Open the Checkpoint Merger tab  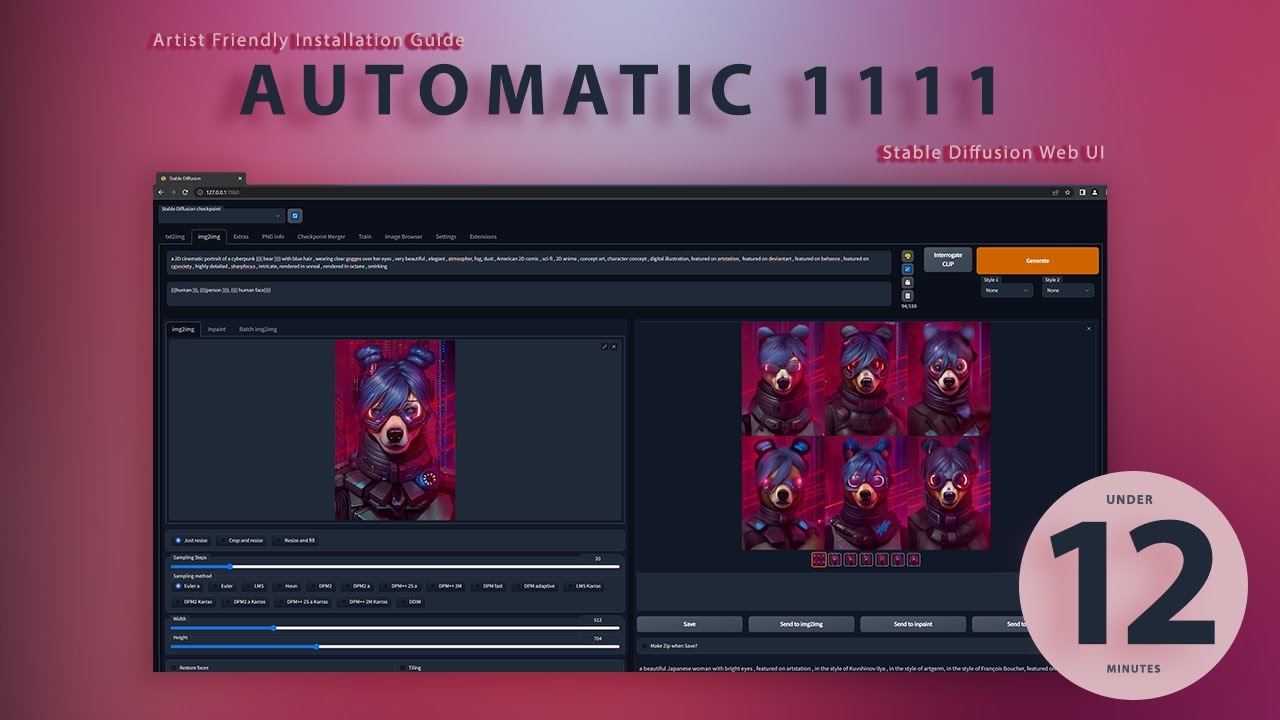pos(321,237)
